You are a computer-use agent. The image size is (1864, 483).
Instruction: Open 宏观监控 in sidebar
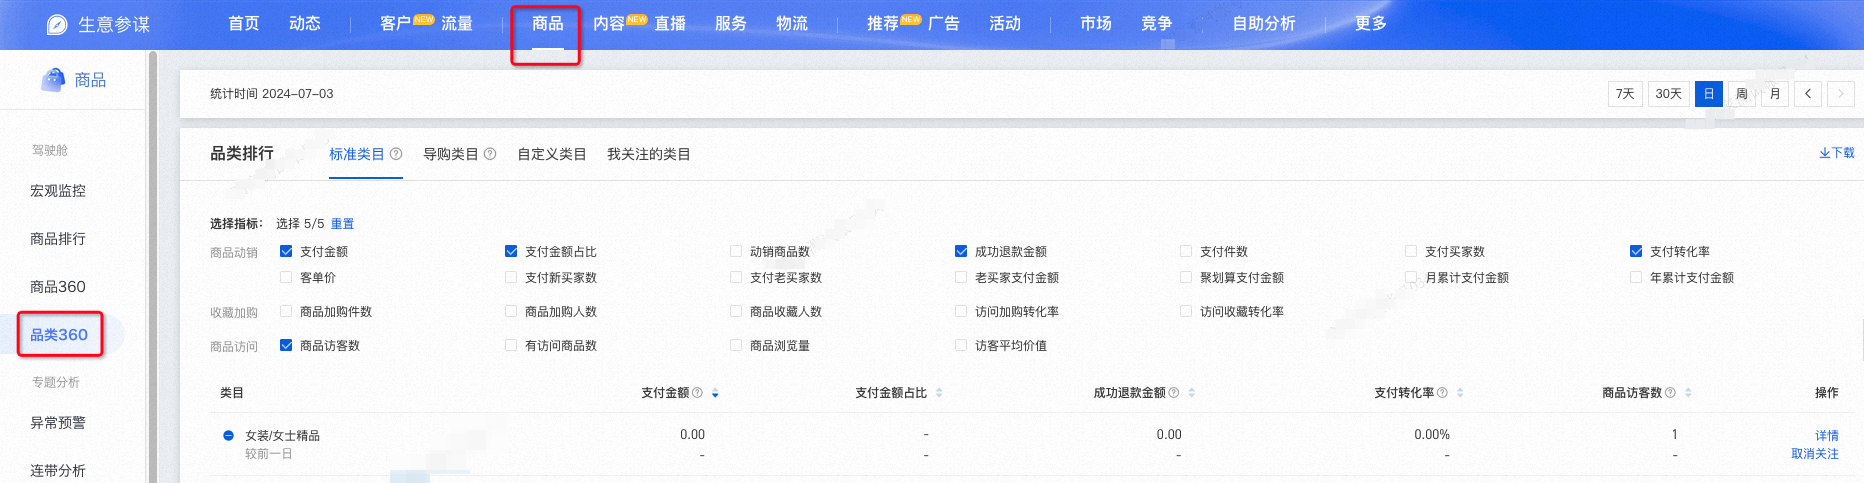point(58,191)
